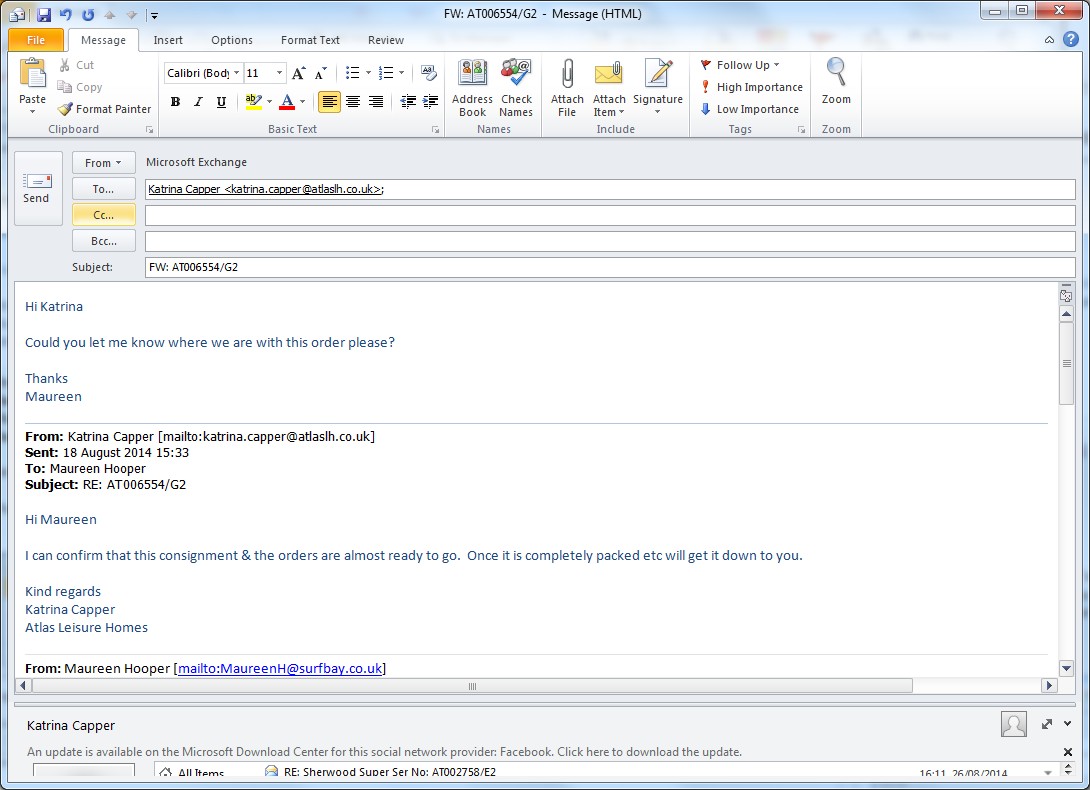Viewport: 1090px width, 790px height.
Task: Click the yellow text highlight color button
Action: (252, 102)
